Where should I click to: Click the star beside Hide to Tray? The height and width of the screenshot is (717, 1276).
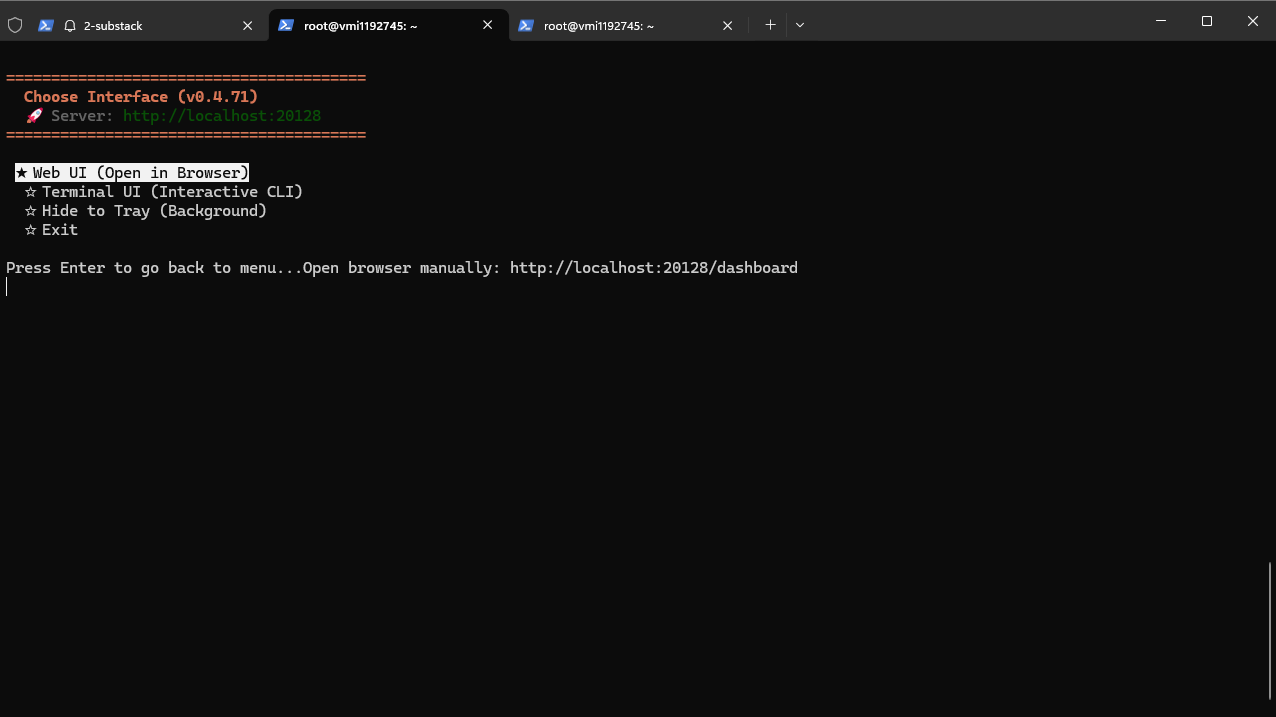31,211
